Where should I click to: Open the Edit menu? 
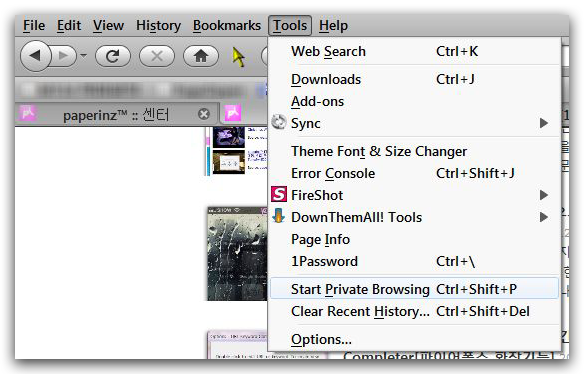click(69, 25)
